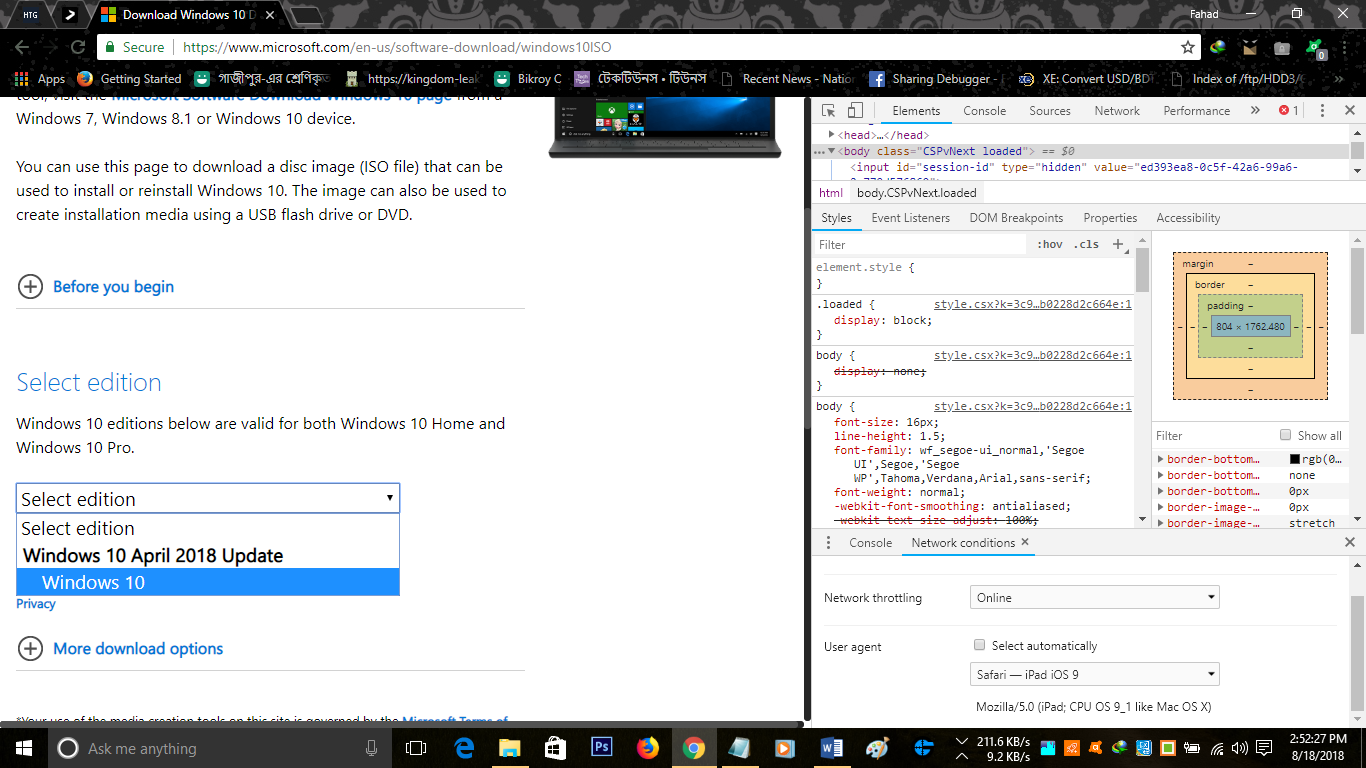The image size is (1366, 768).
Task: Open the Safari iPad iOS 9 user agent dropdown
Action: coord(1095,675)
